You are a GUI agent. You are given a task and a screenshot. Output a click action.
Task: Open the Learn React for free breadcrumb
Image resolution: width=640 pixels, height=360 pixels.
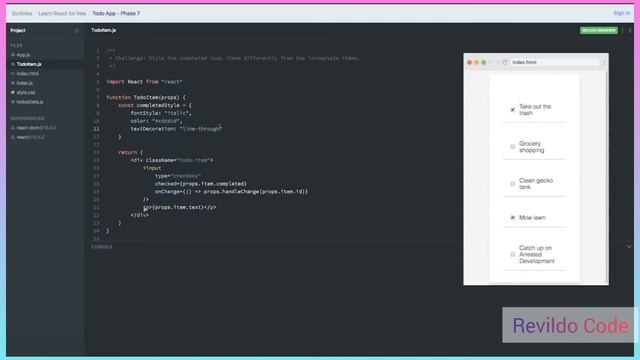62,13
